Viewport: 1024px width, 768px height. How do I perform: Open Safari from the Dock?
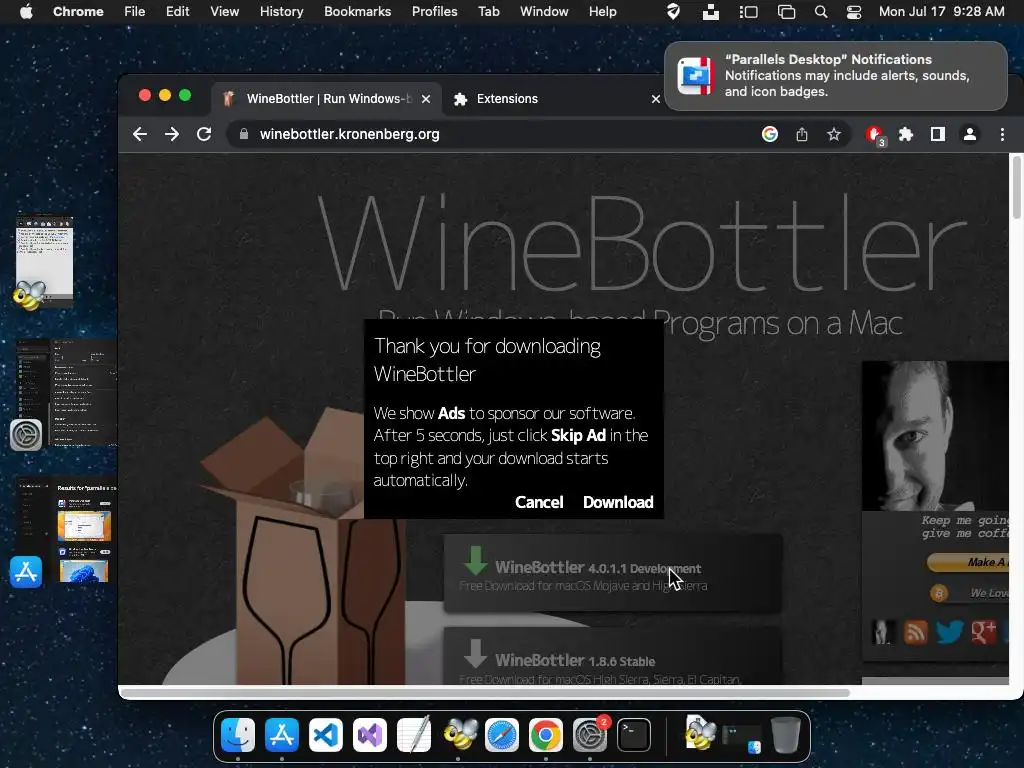(502, 735)
